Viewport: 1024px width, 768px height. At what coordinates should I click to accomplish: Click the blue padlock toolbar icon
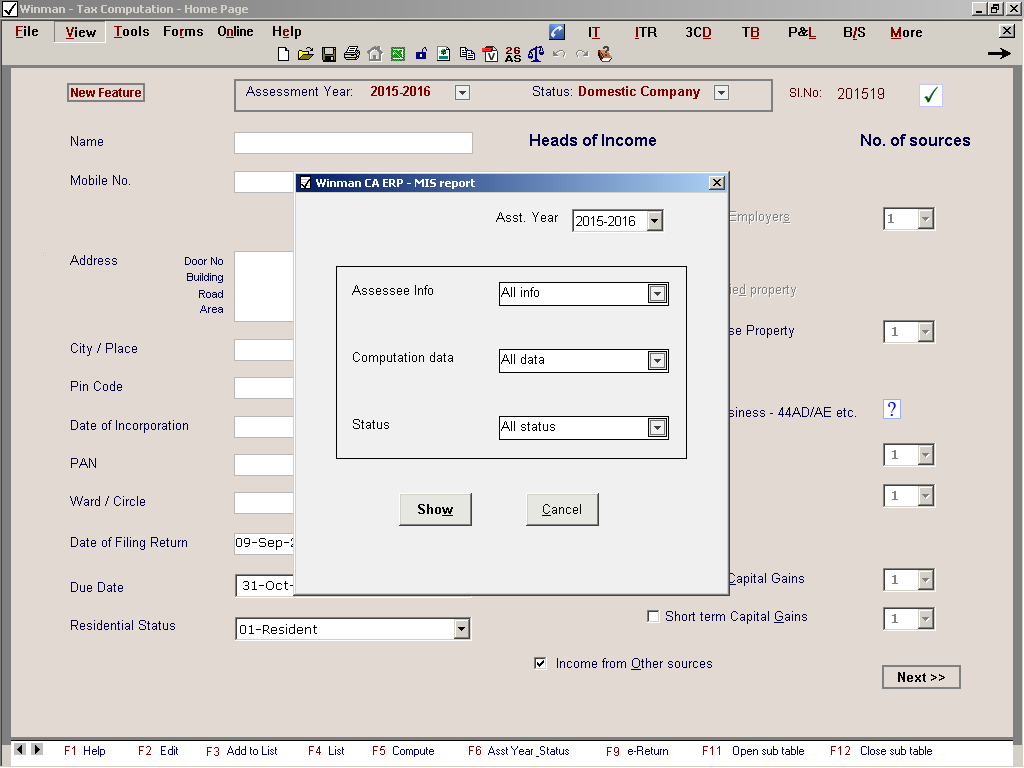[421, 54]
